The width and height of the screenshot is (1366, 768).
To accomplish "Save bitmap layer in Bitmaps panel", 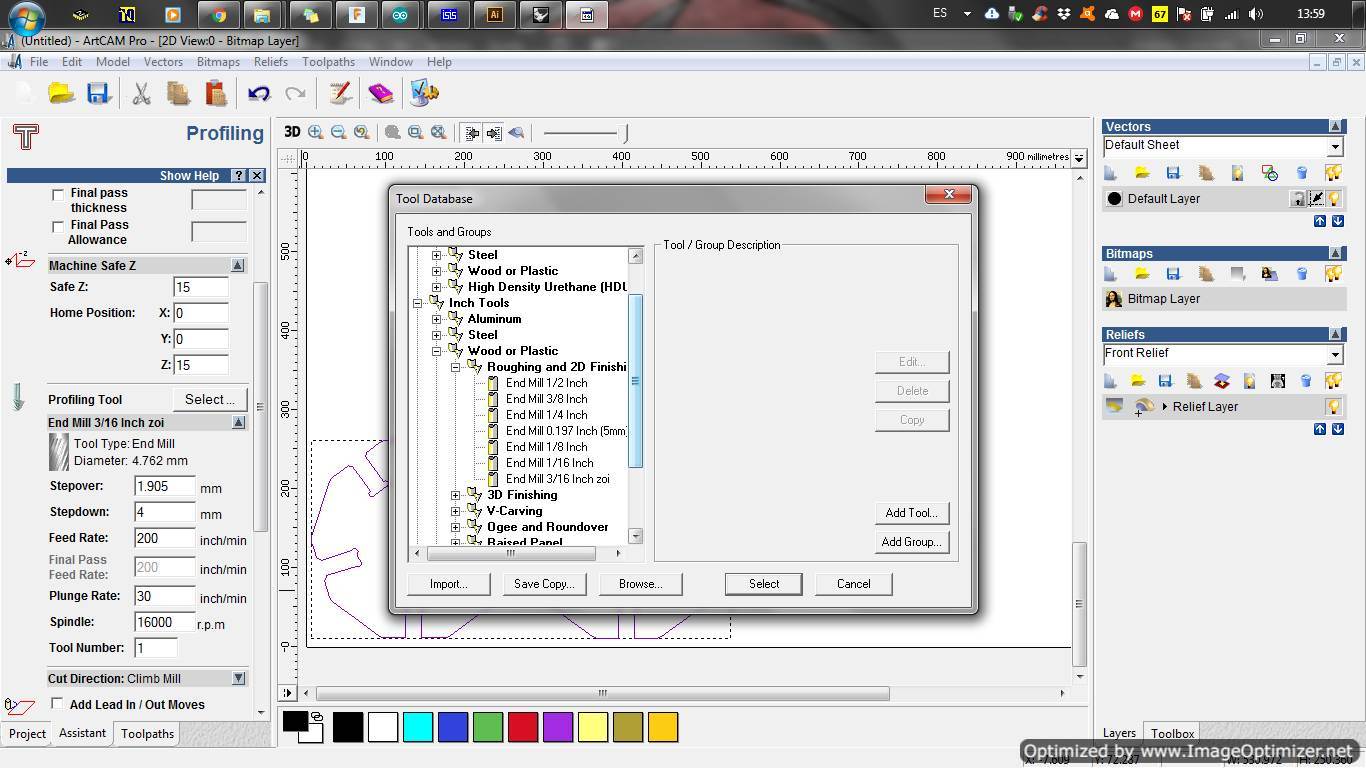I will point(1173,273).
